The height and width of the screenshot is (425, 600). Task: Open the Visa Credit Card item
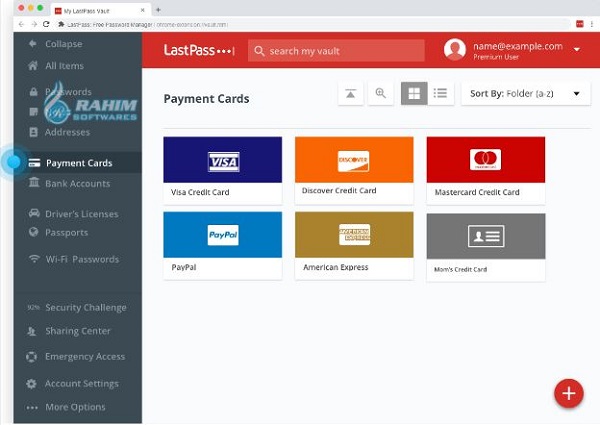(x=223, y=170)
